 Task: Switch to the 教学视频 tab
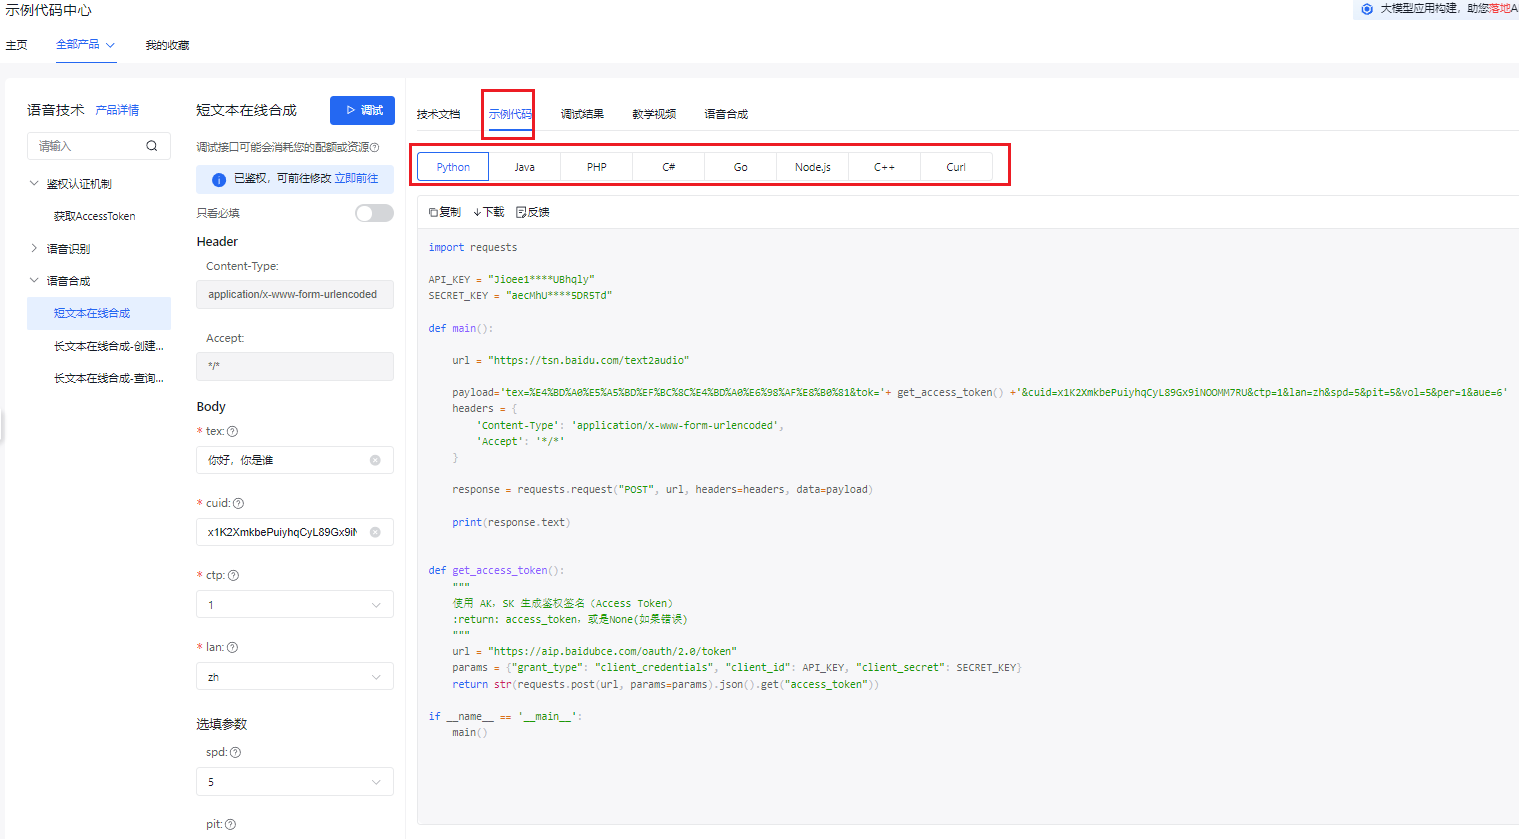click(x=654, y=114)
